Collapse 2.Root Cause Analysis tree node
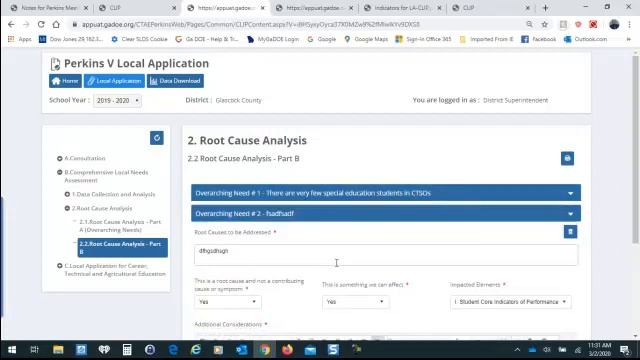Screen dimensions: 640x360 pyautogui.click(x=67, y=208)
